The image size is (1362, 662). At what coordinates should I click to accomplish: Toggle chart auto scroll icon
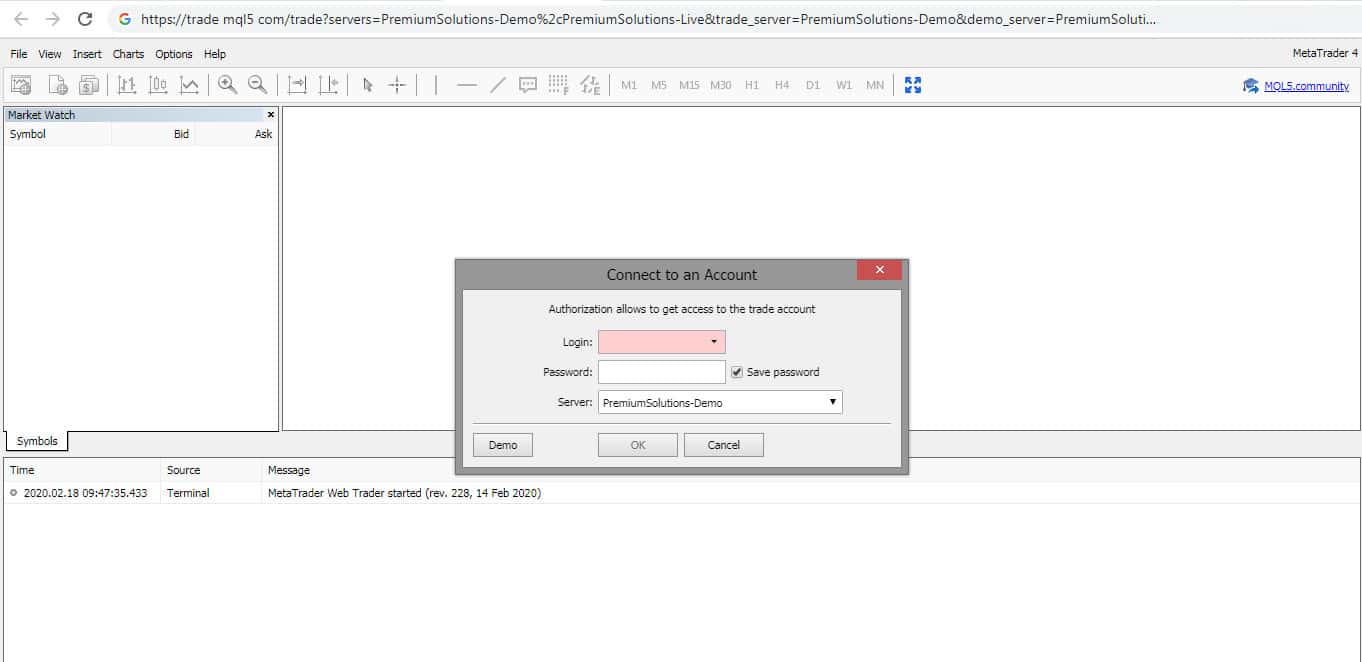click(x=297, y=85)
